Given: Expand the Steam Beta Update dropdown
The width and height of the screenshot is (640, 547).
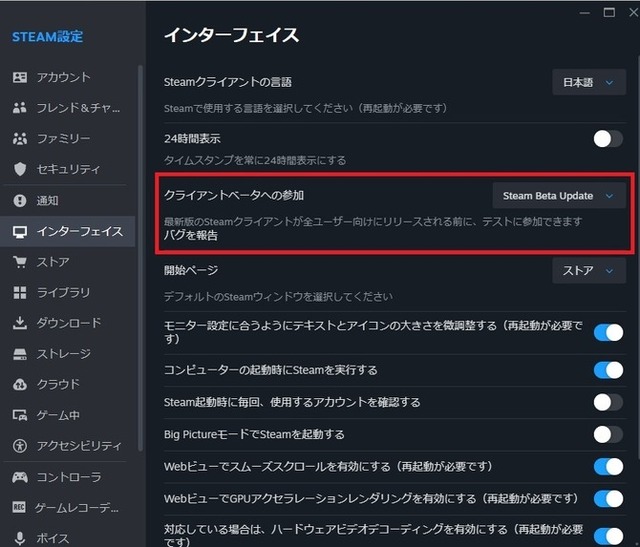Looking at the screenshot, I should [x=559, y=195].
